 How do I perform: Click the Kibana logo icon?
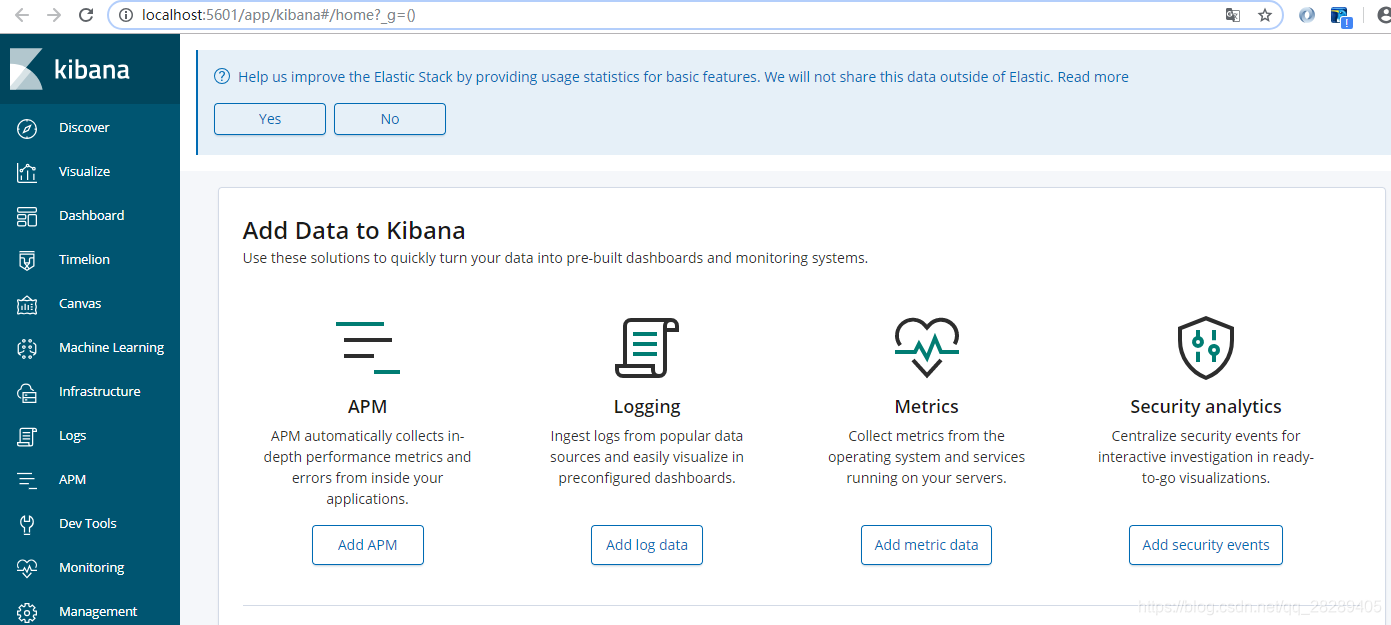[26, 69]
